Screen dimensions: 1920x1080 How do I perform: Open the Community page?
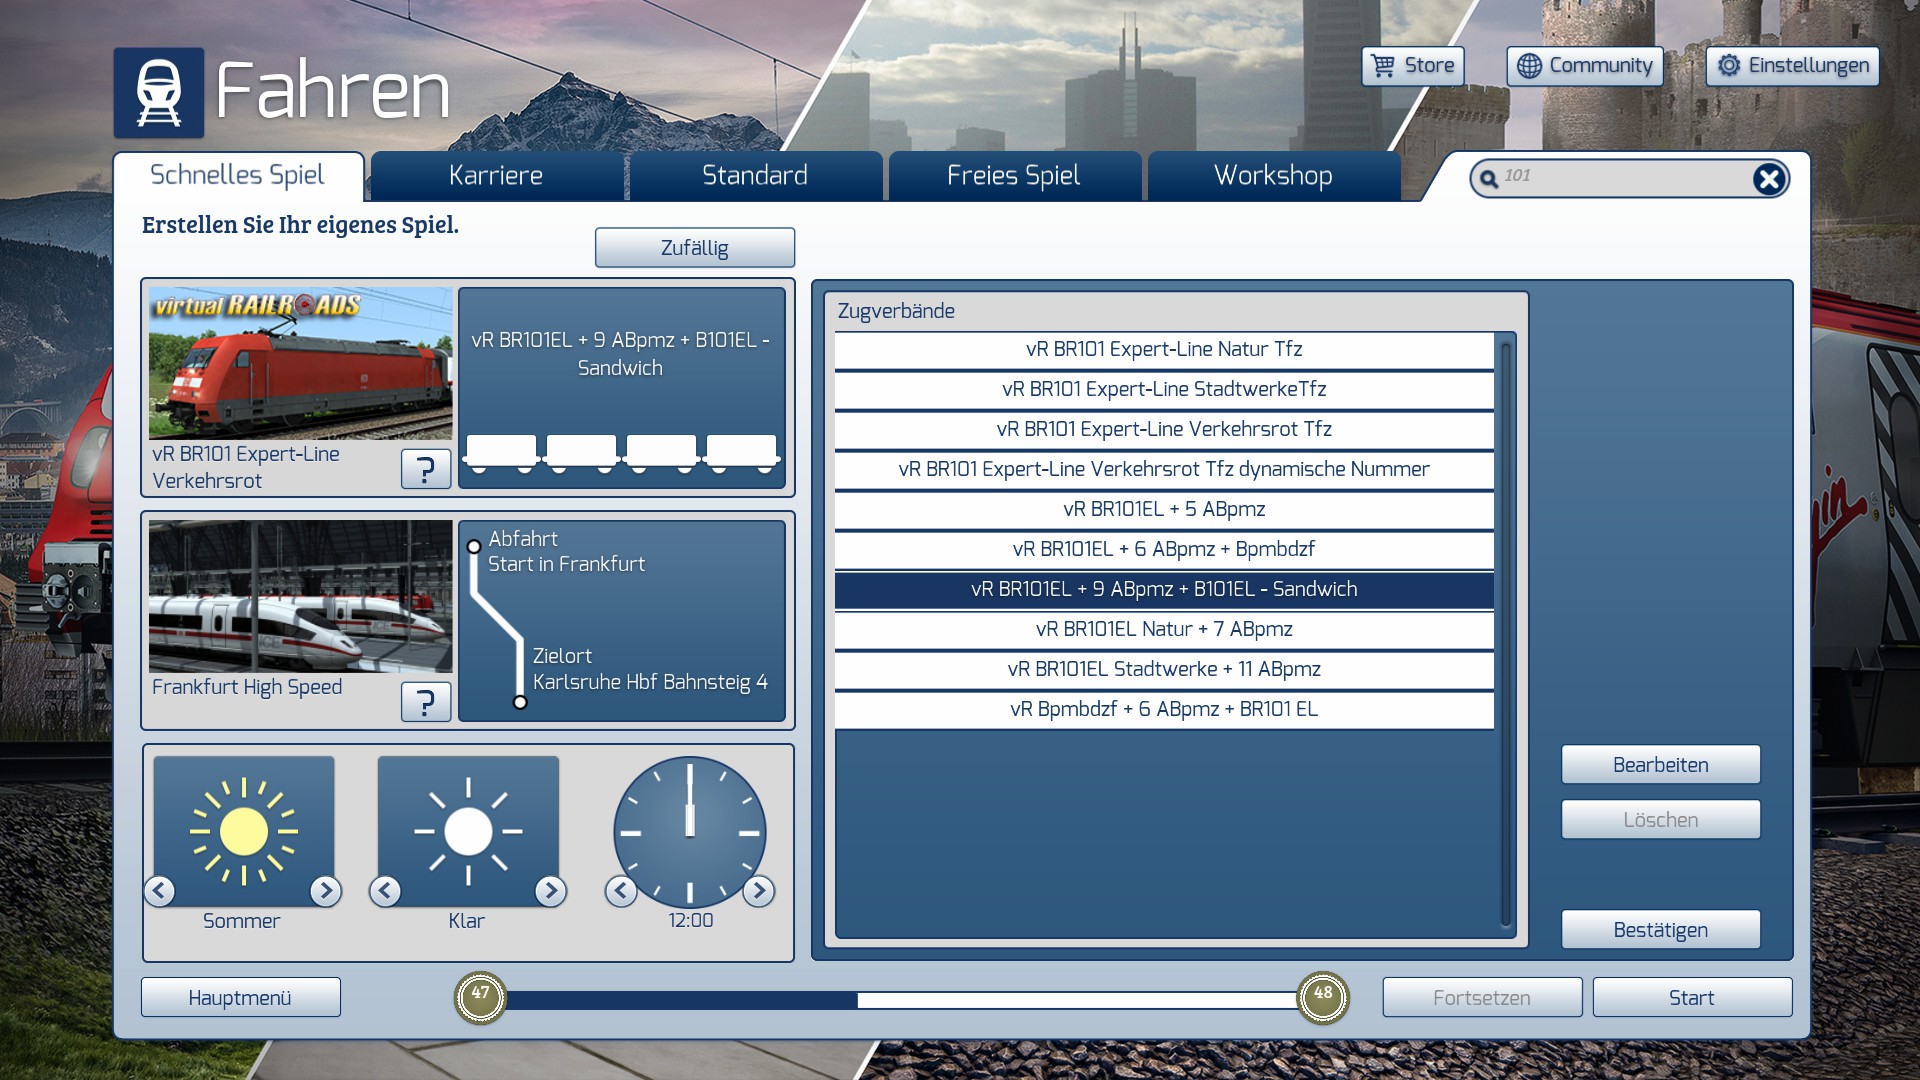pos(1584,66)
